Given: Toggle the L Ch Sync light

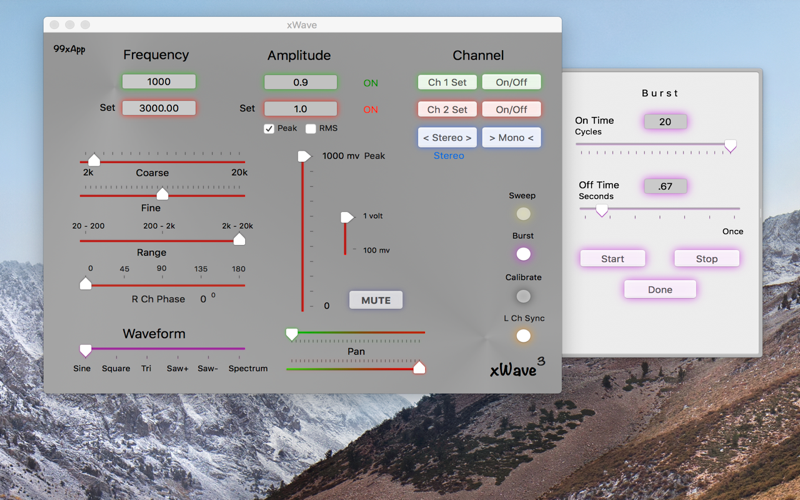Looking at the screenshot, I should click(523, 336).
